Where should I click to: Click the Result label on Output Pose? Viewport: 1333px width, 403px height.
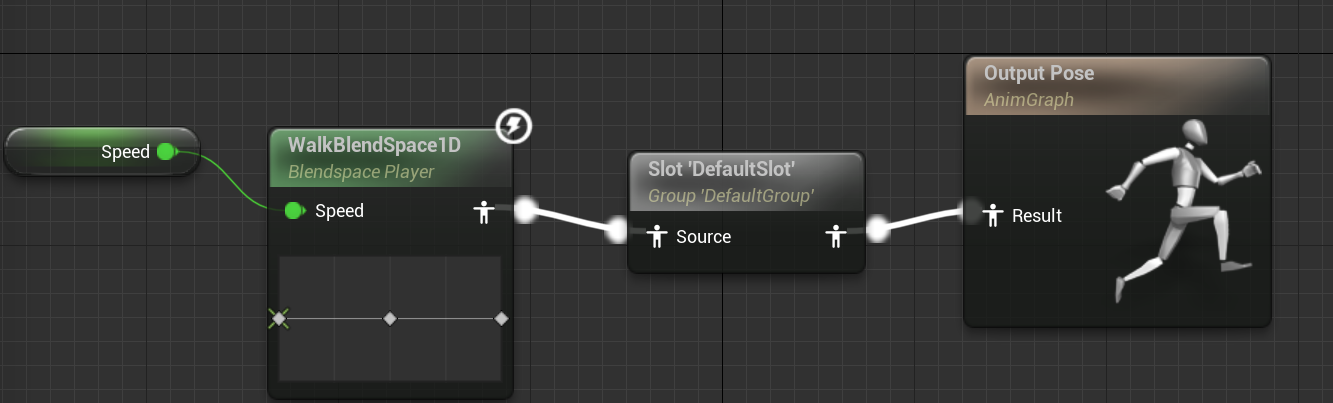[x=1037, y=215]
